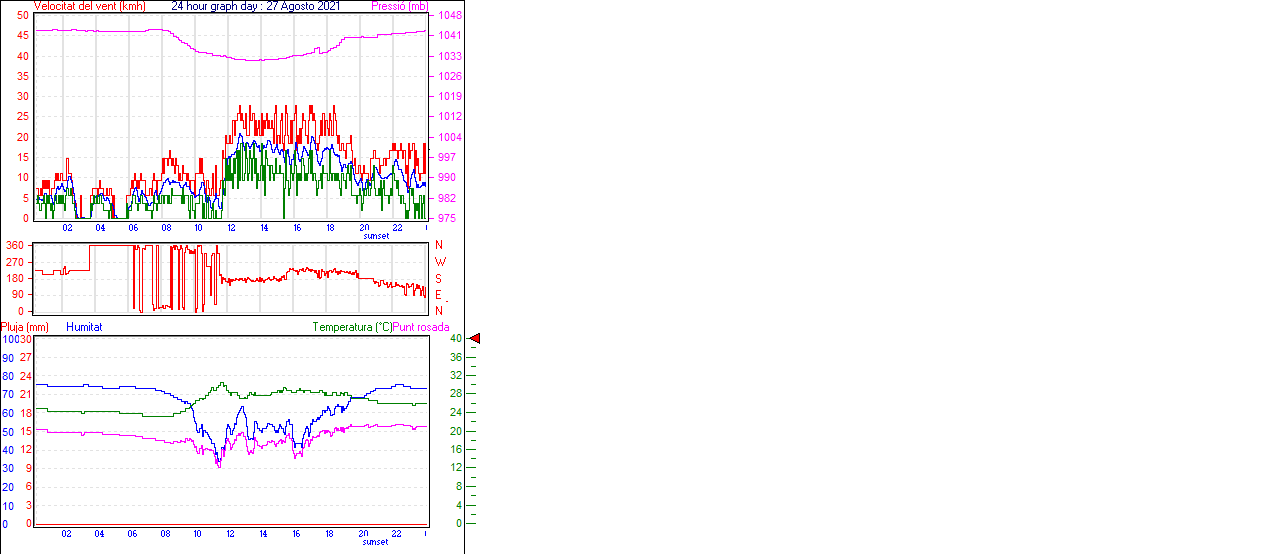The height and width of the screenshot is (554, 1280).
Task: Select the magenta "Punt rosada" legend label
Action: point(421,327)
